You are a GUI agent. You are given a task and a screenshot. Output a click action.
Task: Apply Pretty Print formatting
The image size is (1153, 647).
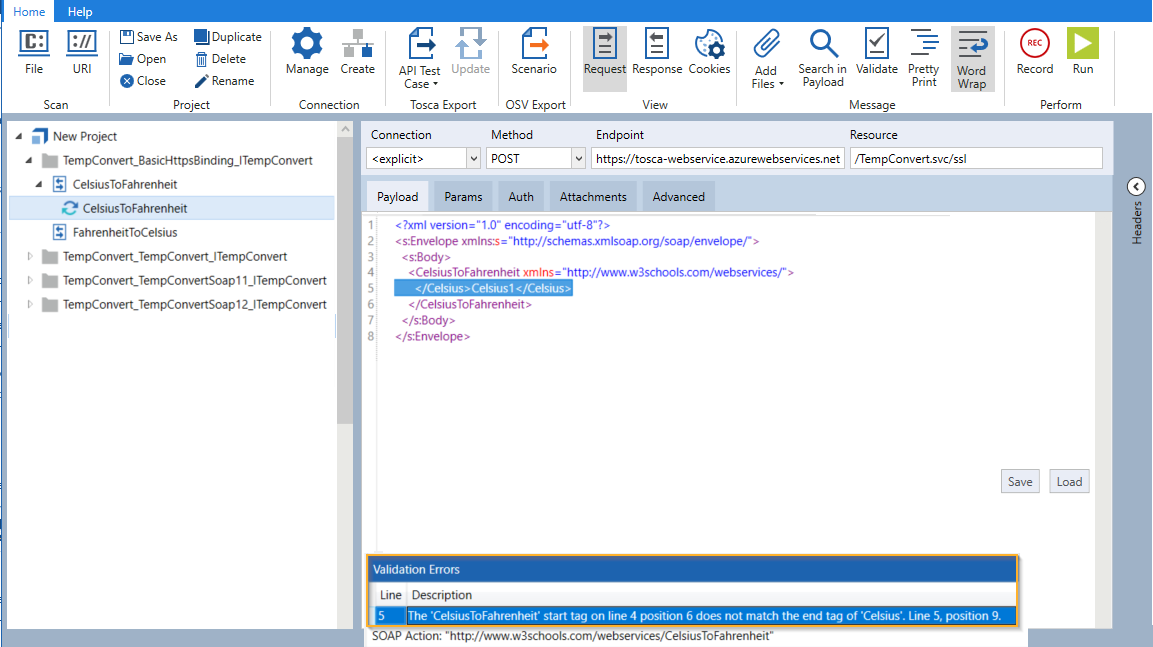pyautogui.click(x=923, y=57)
